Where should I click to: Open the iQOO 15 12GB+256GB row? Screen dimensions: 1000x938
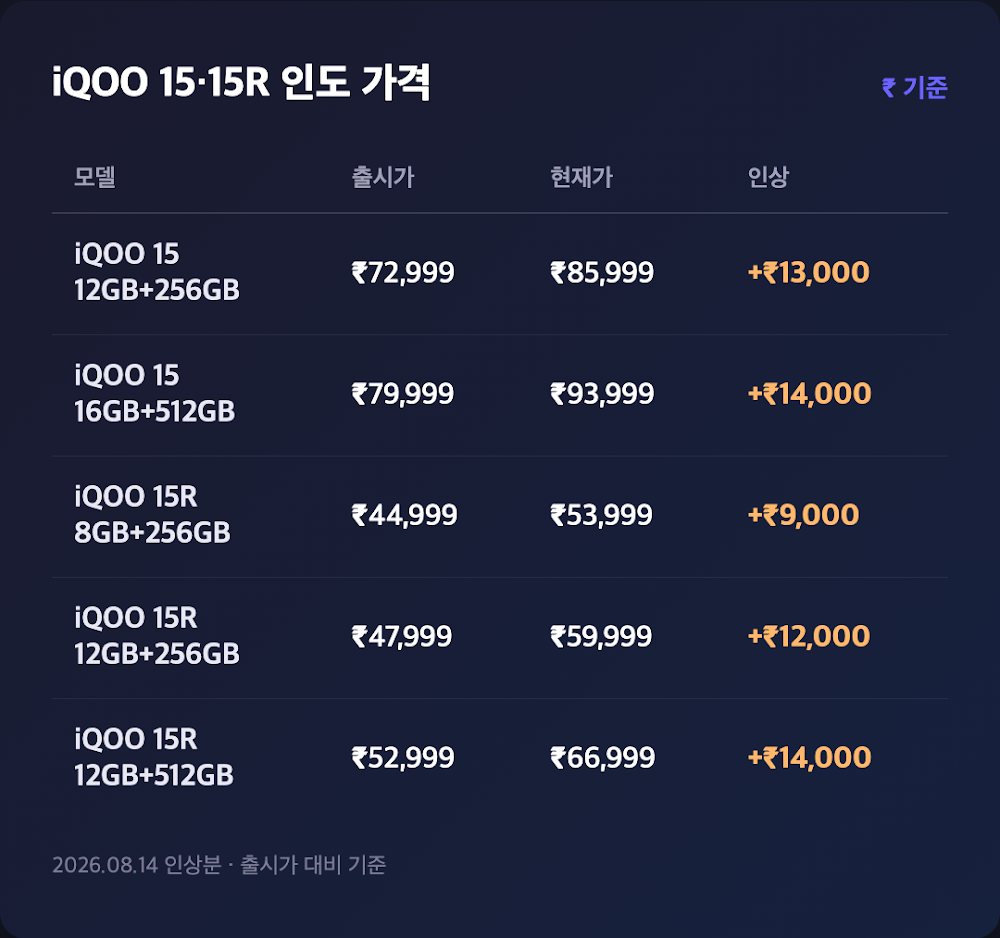point(500,274)
